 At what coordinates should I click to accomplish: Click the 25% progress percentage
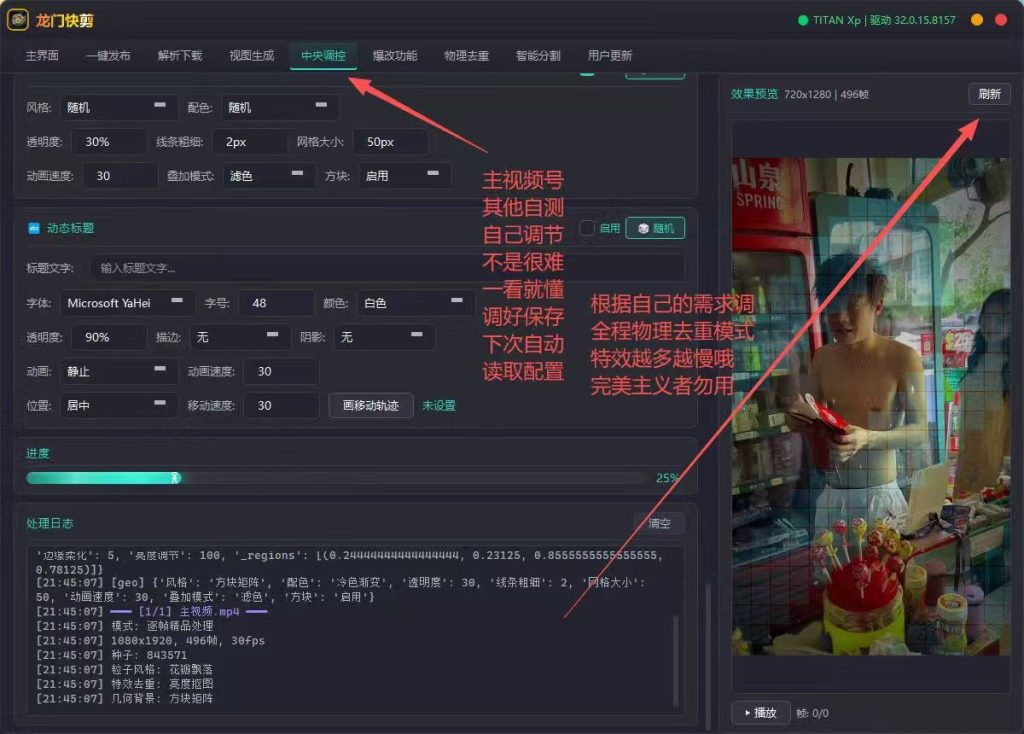pos(667,478)
